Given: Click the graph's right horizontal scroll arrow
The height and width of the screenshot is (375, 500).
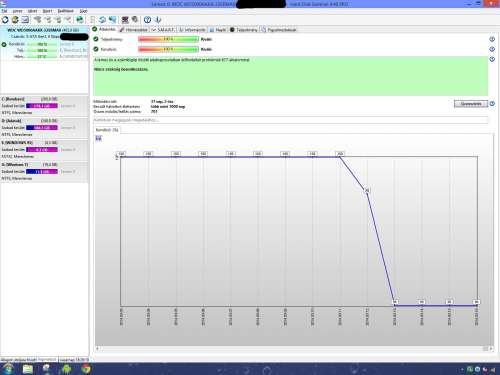Looking at the screenshot, I should 491,349.
